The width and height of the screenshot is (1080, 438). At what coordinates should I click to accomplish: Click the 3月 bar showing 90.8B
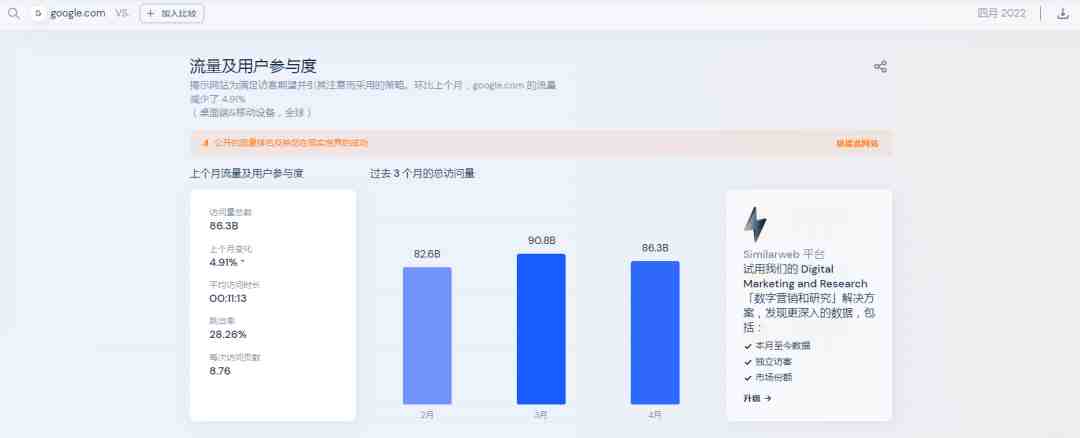coord(541,328)
